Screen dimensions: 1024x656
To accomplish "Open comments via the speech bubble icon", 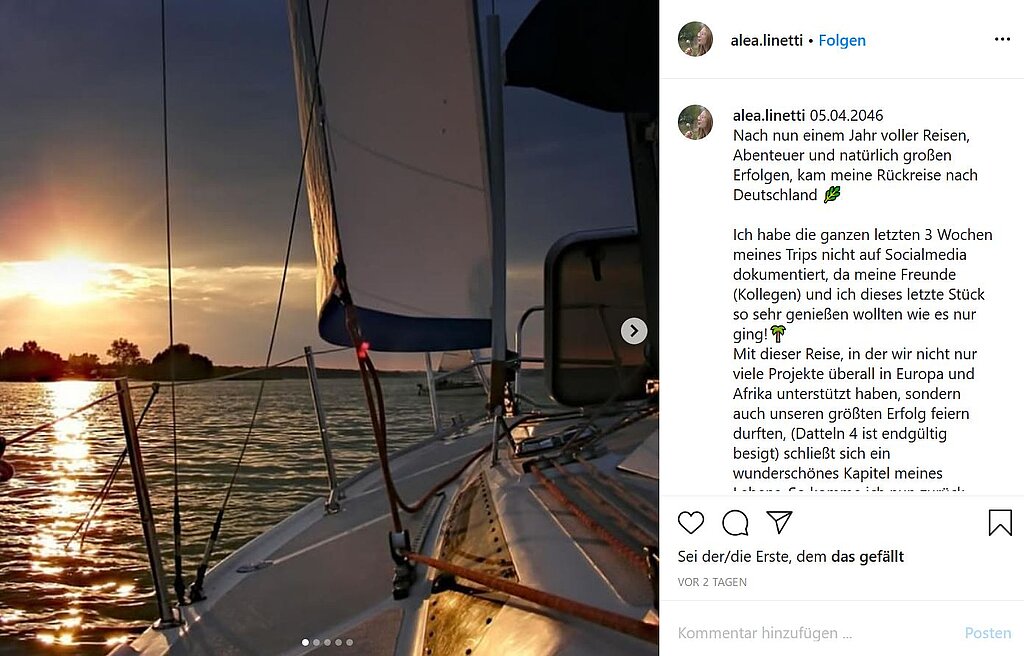I will pyautogui.click(x=735, y=522).
